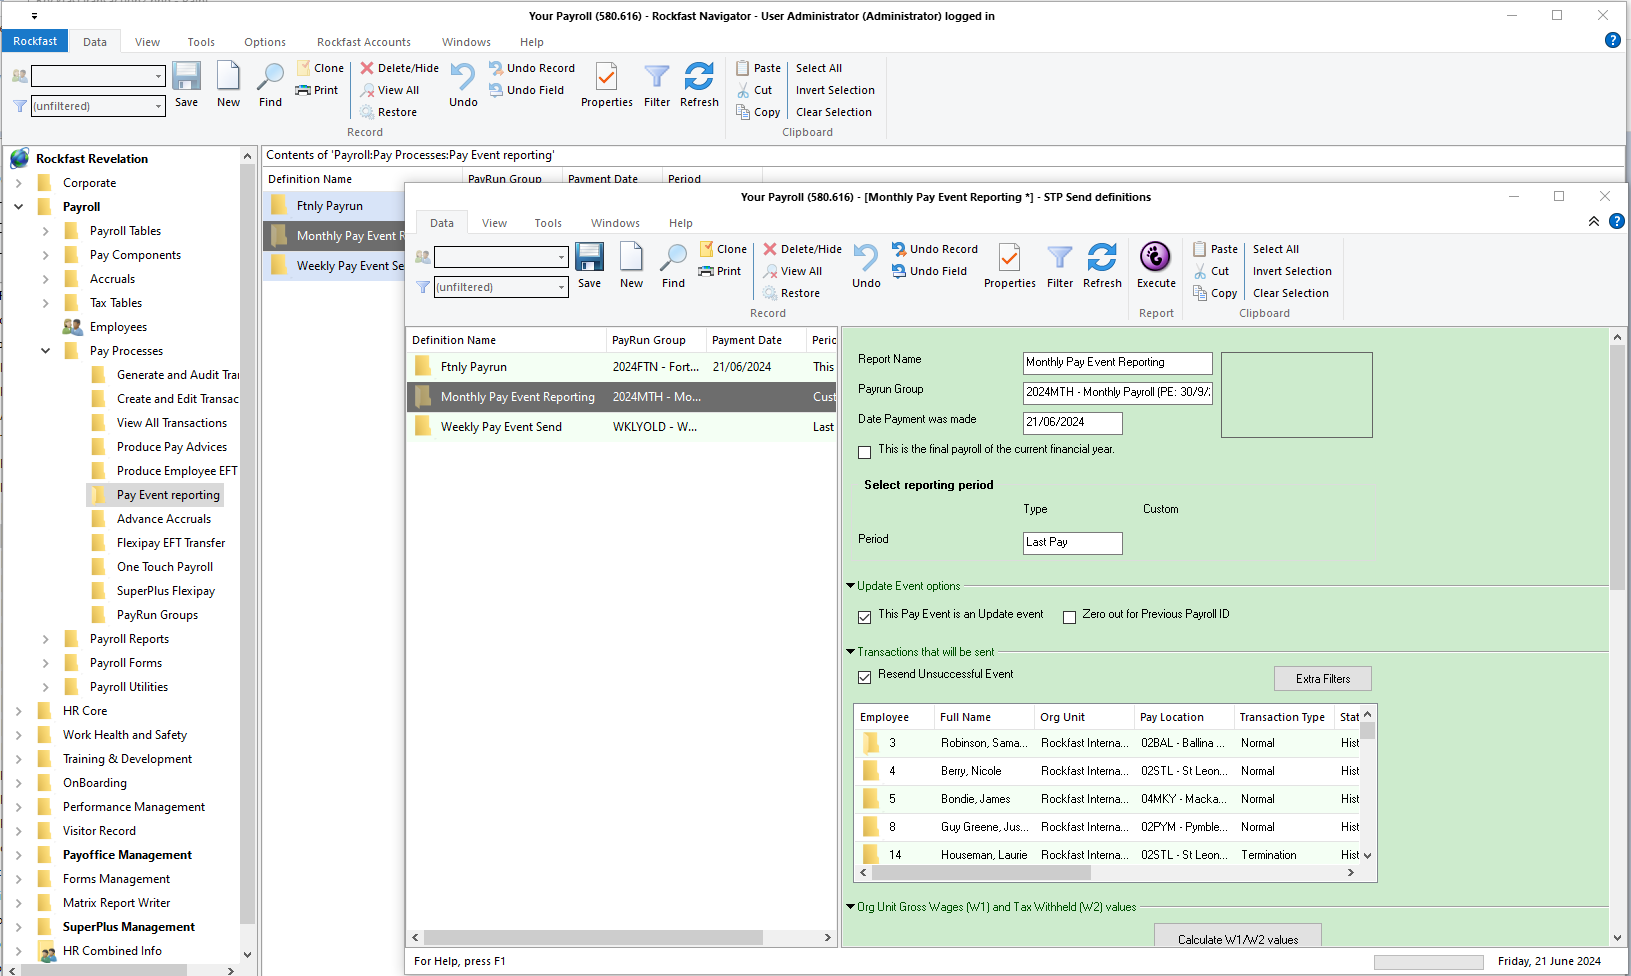Expand Payroll Reports tree node
This screenshot has width=1631, height=976.
(45, 639)
